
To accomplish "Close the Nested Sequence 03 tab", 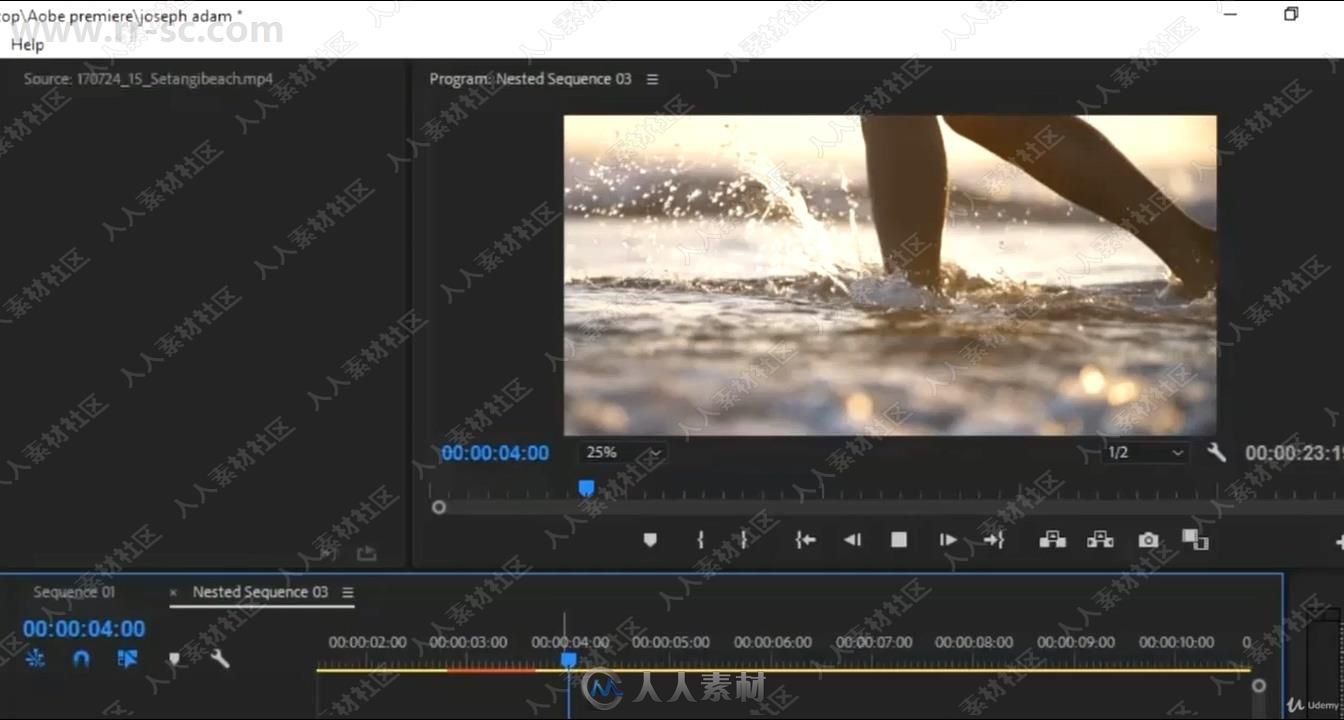I will tap(173, 592).
